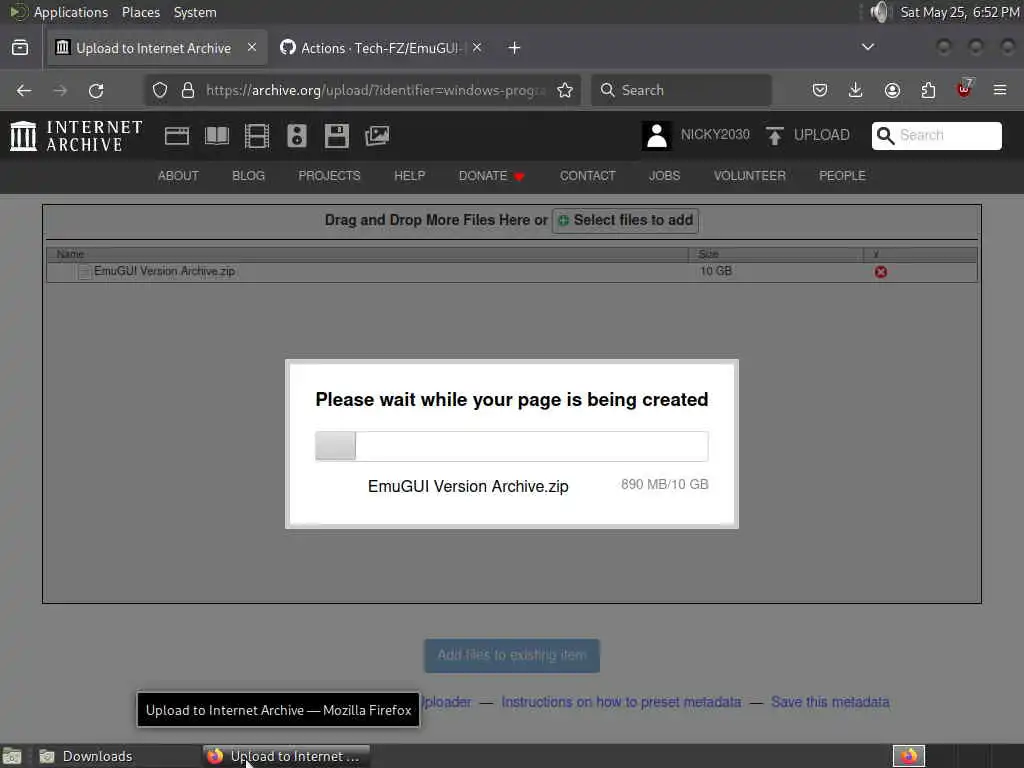Open the ABOUT nav link

click(x=178, y=176)
